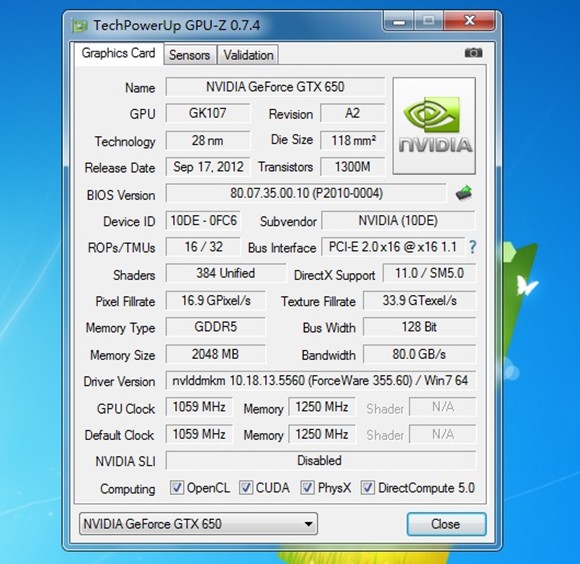This screenshot has height=564, width=580.
Task: Select the Graphics Card tab
Action: click(118, 53)
